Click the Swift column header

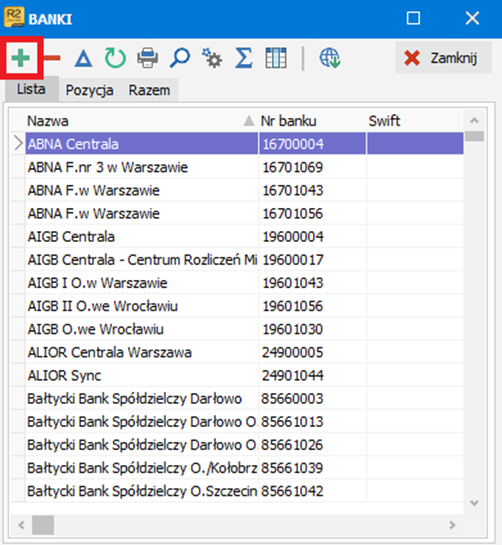[x=415, y=121]
